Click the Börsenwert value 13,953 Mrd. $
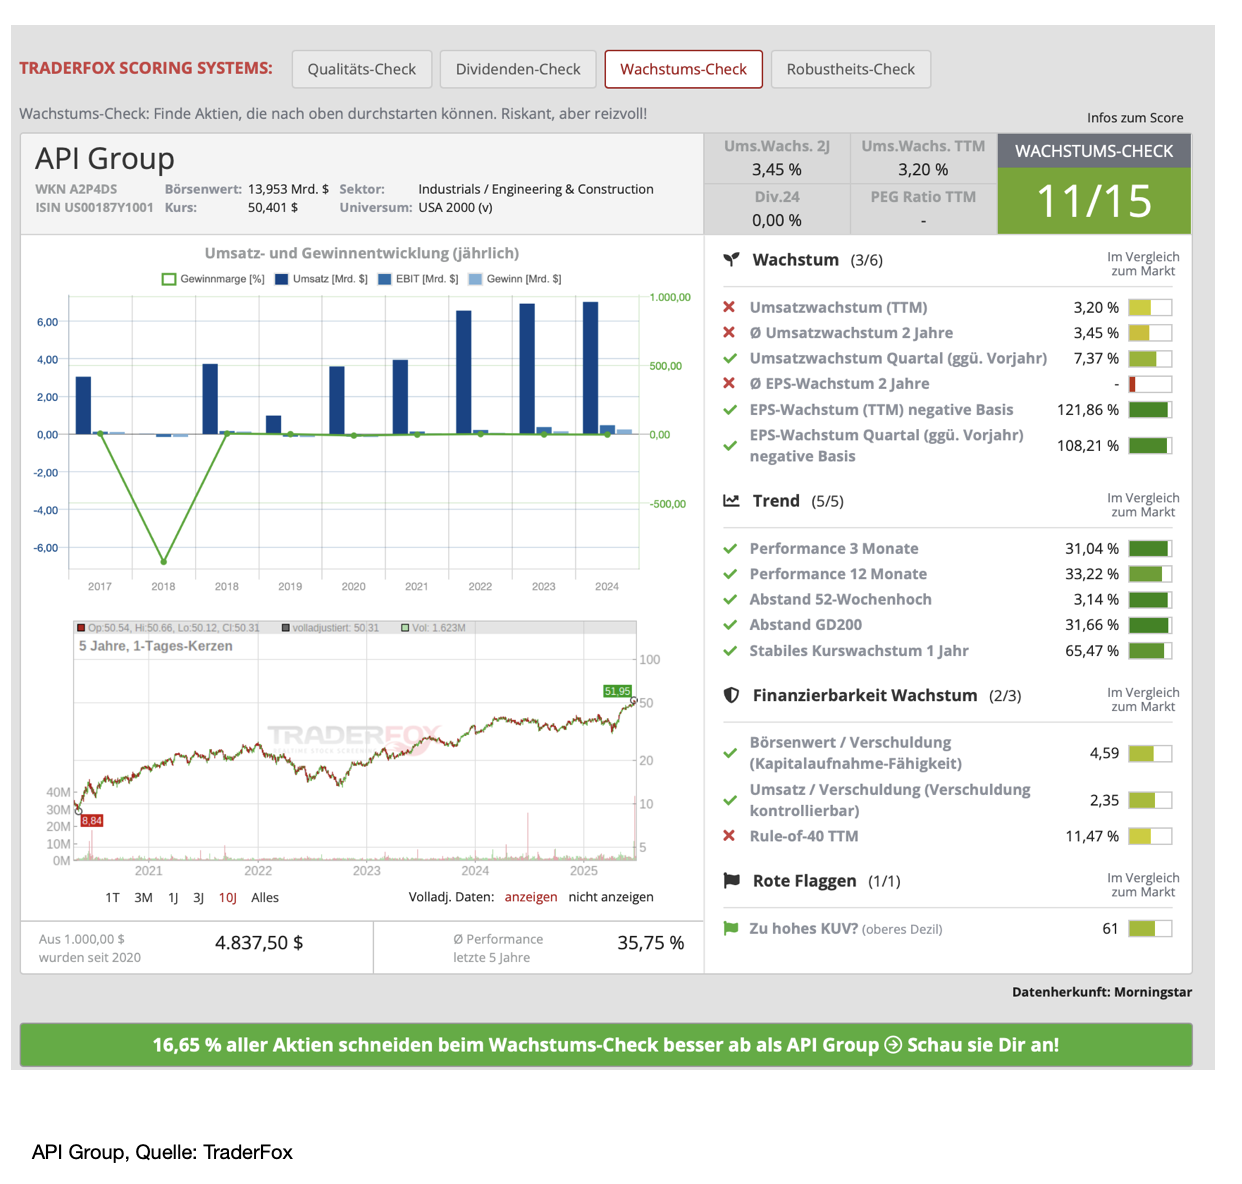Viewport: 1242px width, 1184px height. 288,189
